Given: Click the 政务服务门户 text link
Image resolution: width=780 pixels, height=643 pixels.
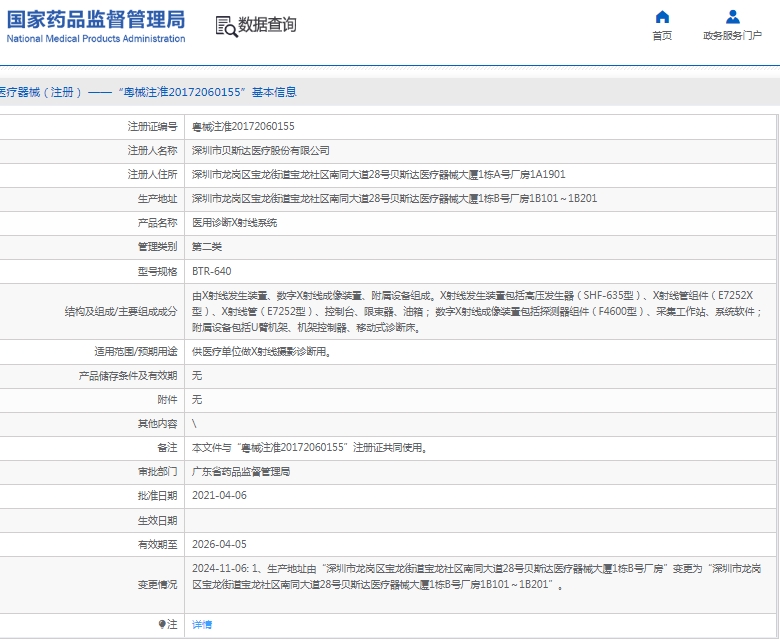Looking at the screenshot, I should click(x=732, y=35).
